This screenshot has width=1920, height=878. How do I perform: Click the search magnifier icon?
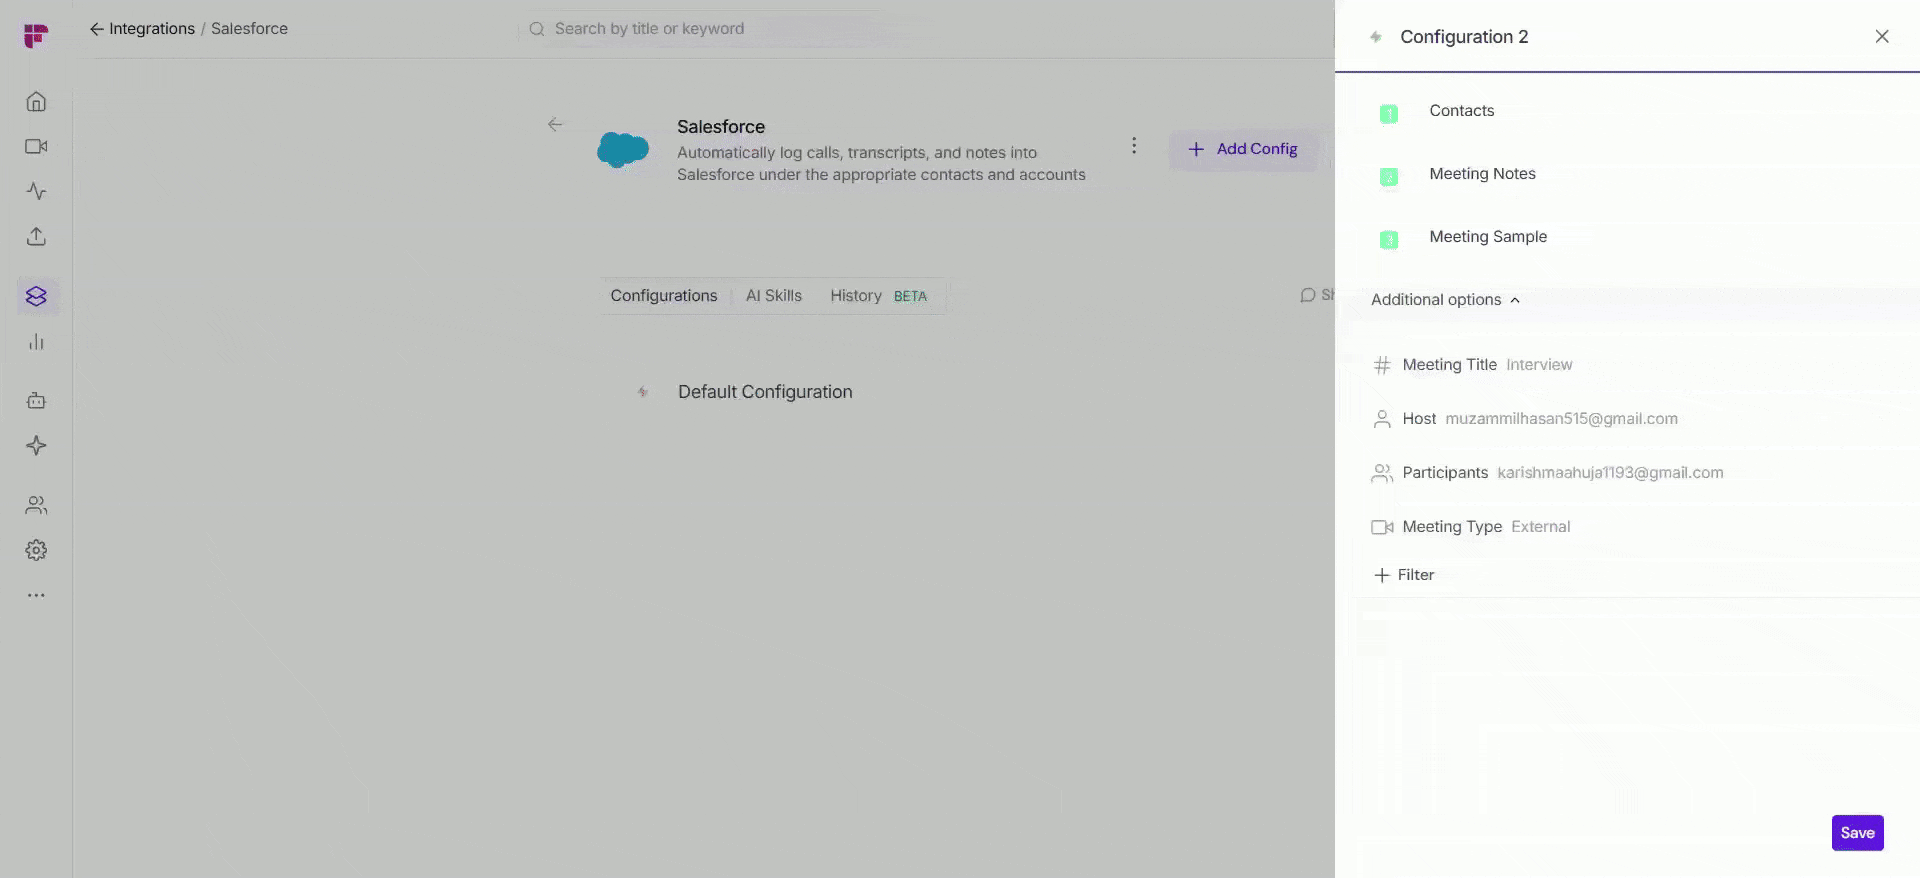[x=537, y=29]
